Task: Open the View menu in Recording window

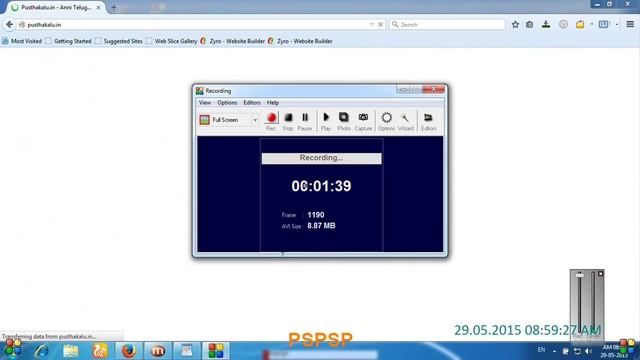Action: (204, 103)
